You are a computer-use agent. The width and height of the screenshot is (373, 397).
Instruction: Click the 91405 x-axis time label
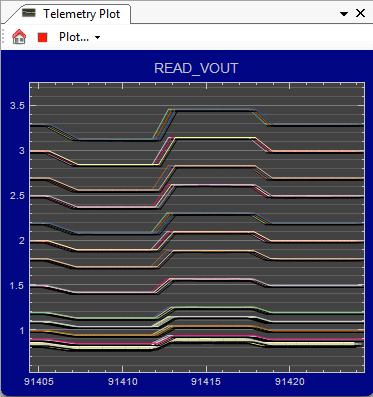click(39, 382)
